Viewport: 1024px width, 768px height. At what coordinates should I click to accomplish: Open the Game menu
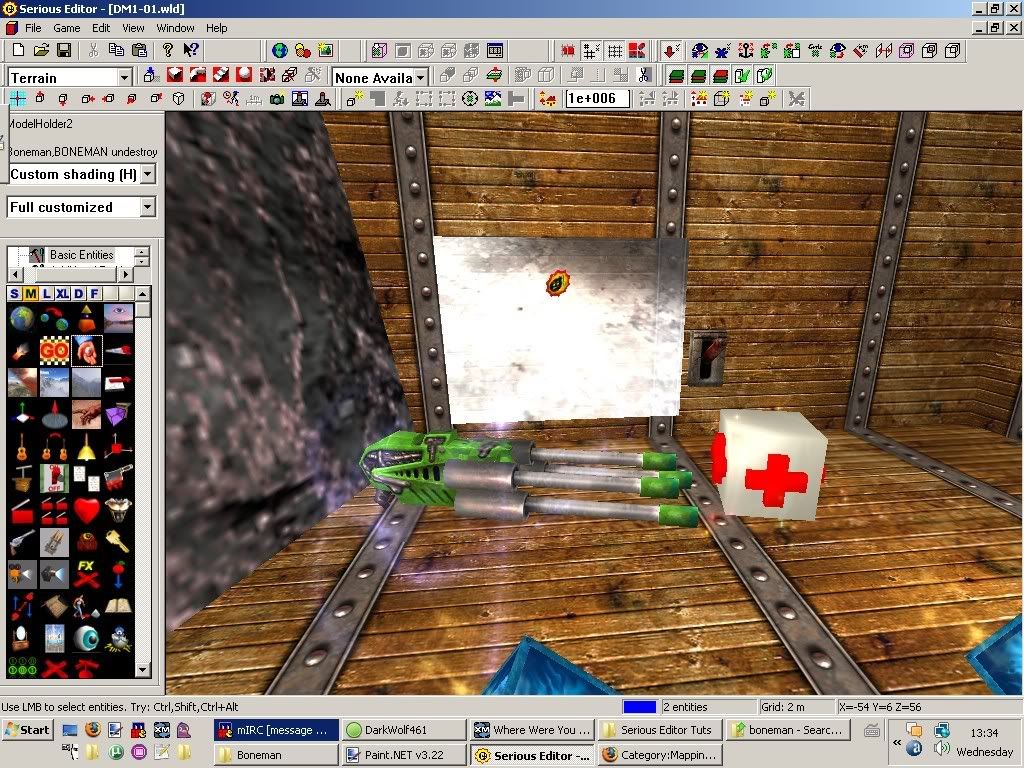[67, 28]
